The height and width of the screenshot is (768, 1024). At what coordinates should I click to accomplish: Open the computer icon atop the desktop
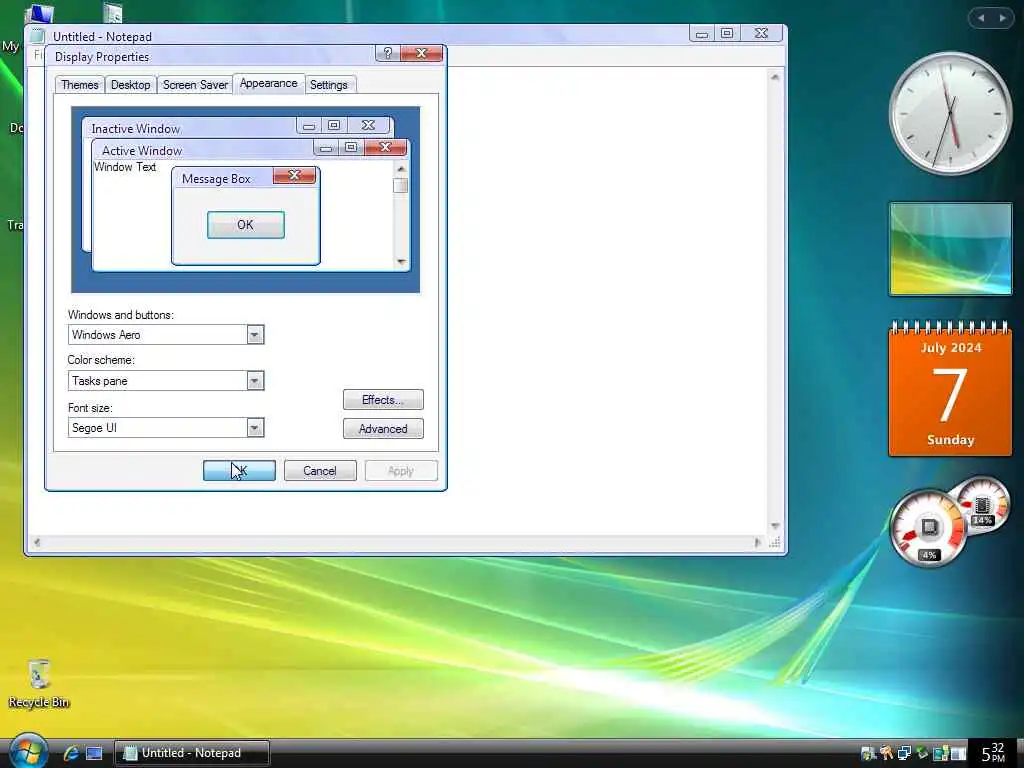tap(39, 13)
